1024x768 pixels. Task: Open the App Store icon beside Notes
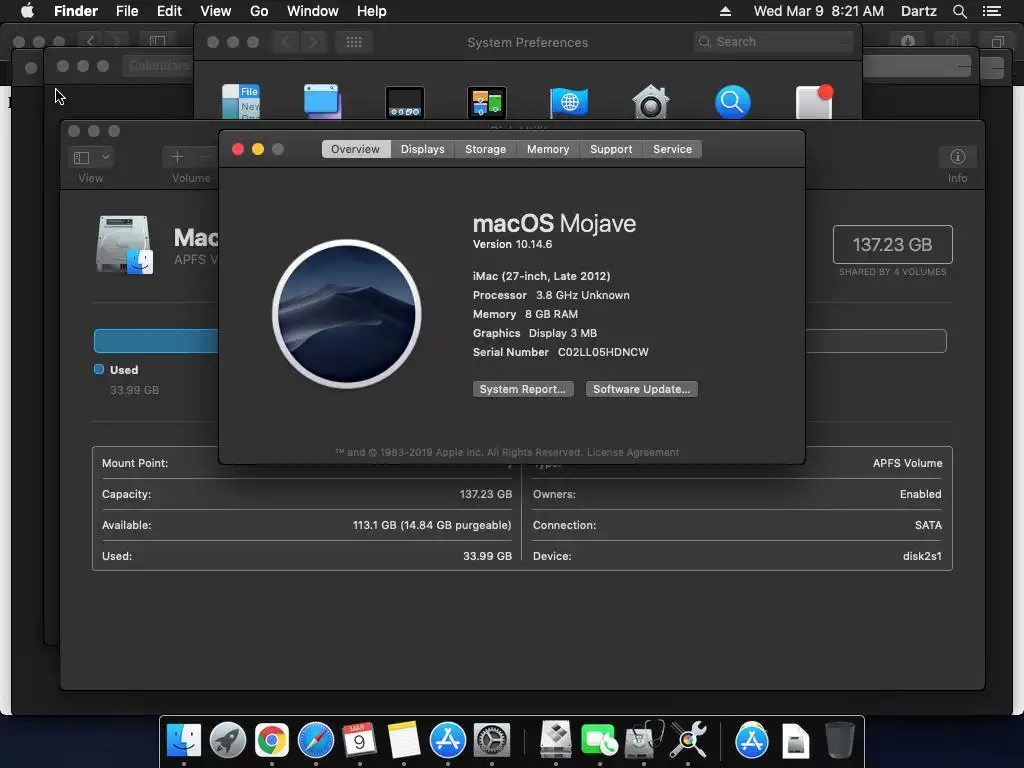(447, 740)
